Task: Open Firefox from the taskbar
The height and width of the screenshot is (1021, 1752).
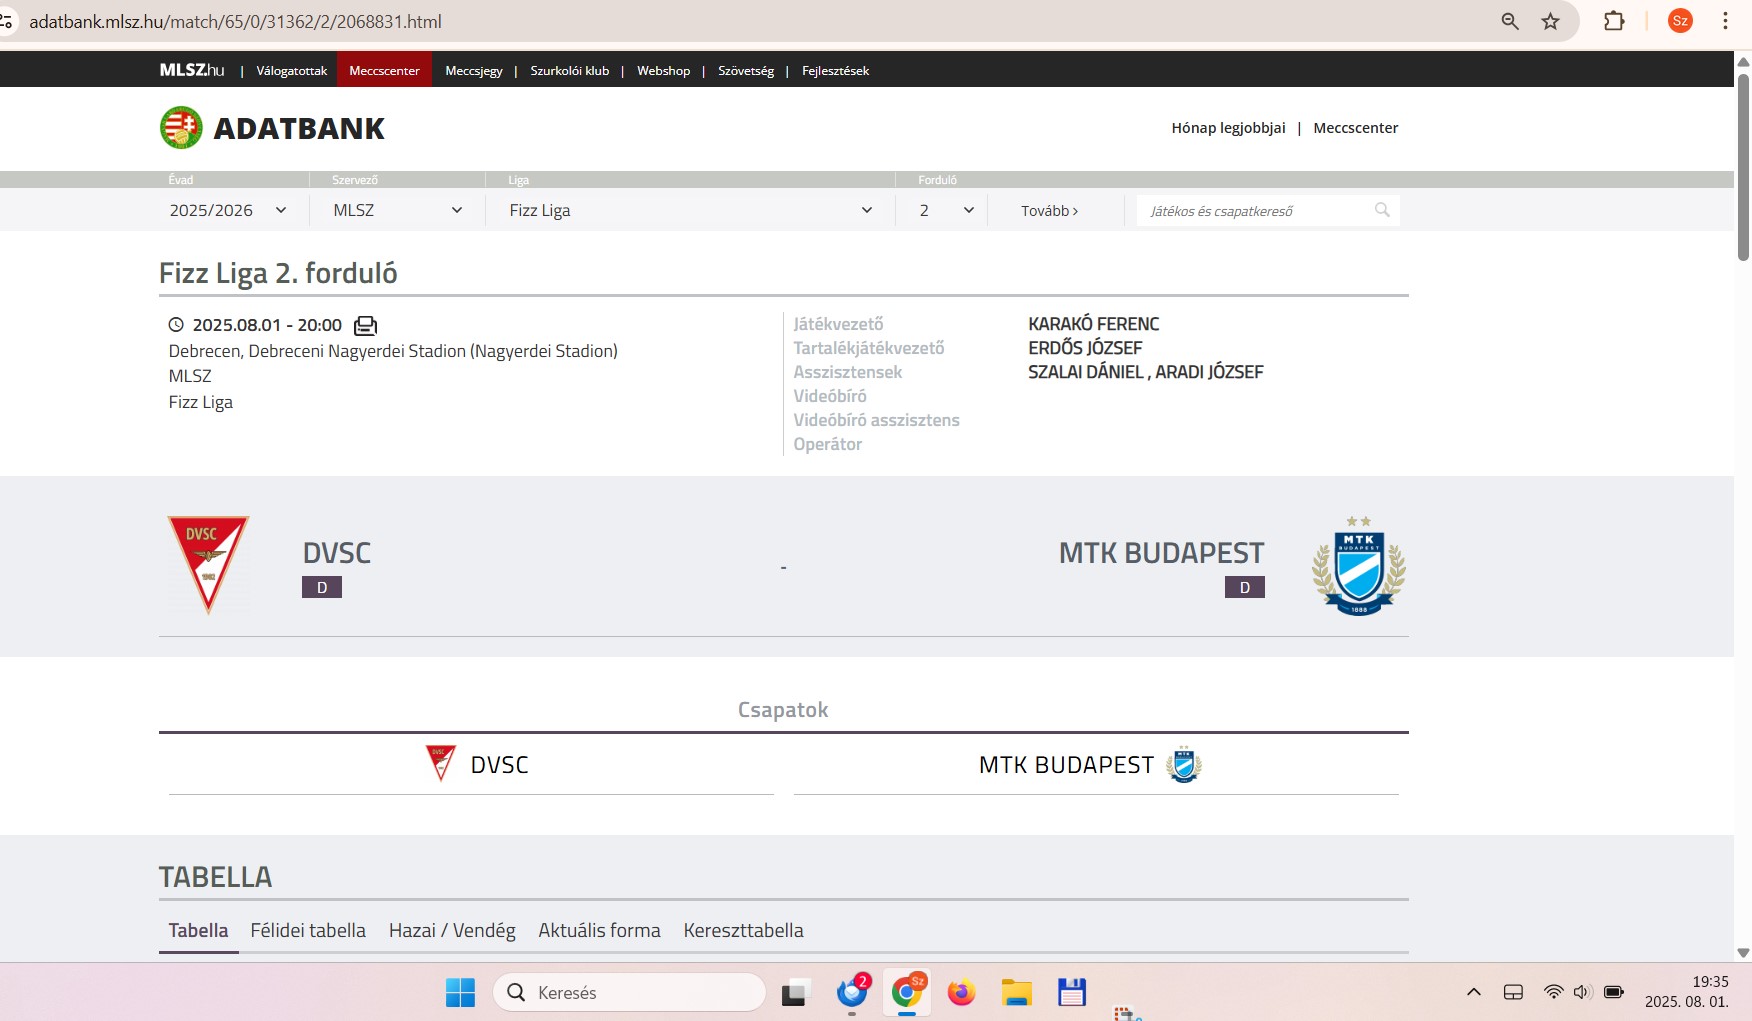Action: pos(961,992)
